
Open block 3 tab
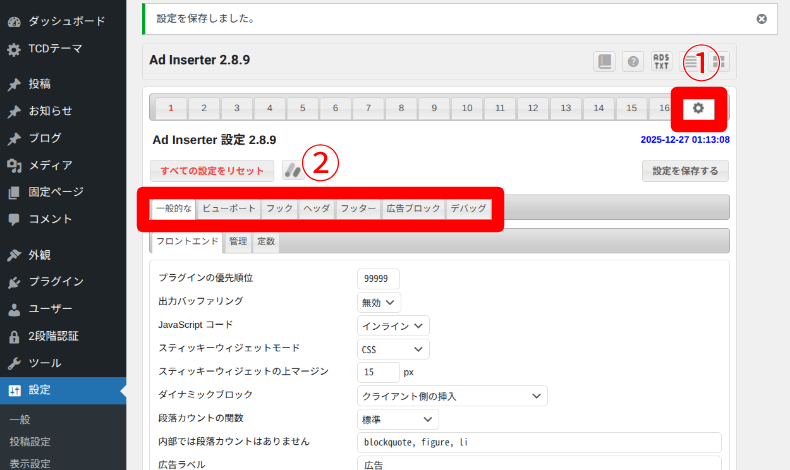[237, 108]
